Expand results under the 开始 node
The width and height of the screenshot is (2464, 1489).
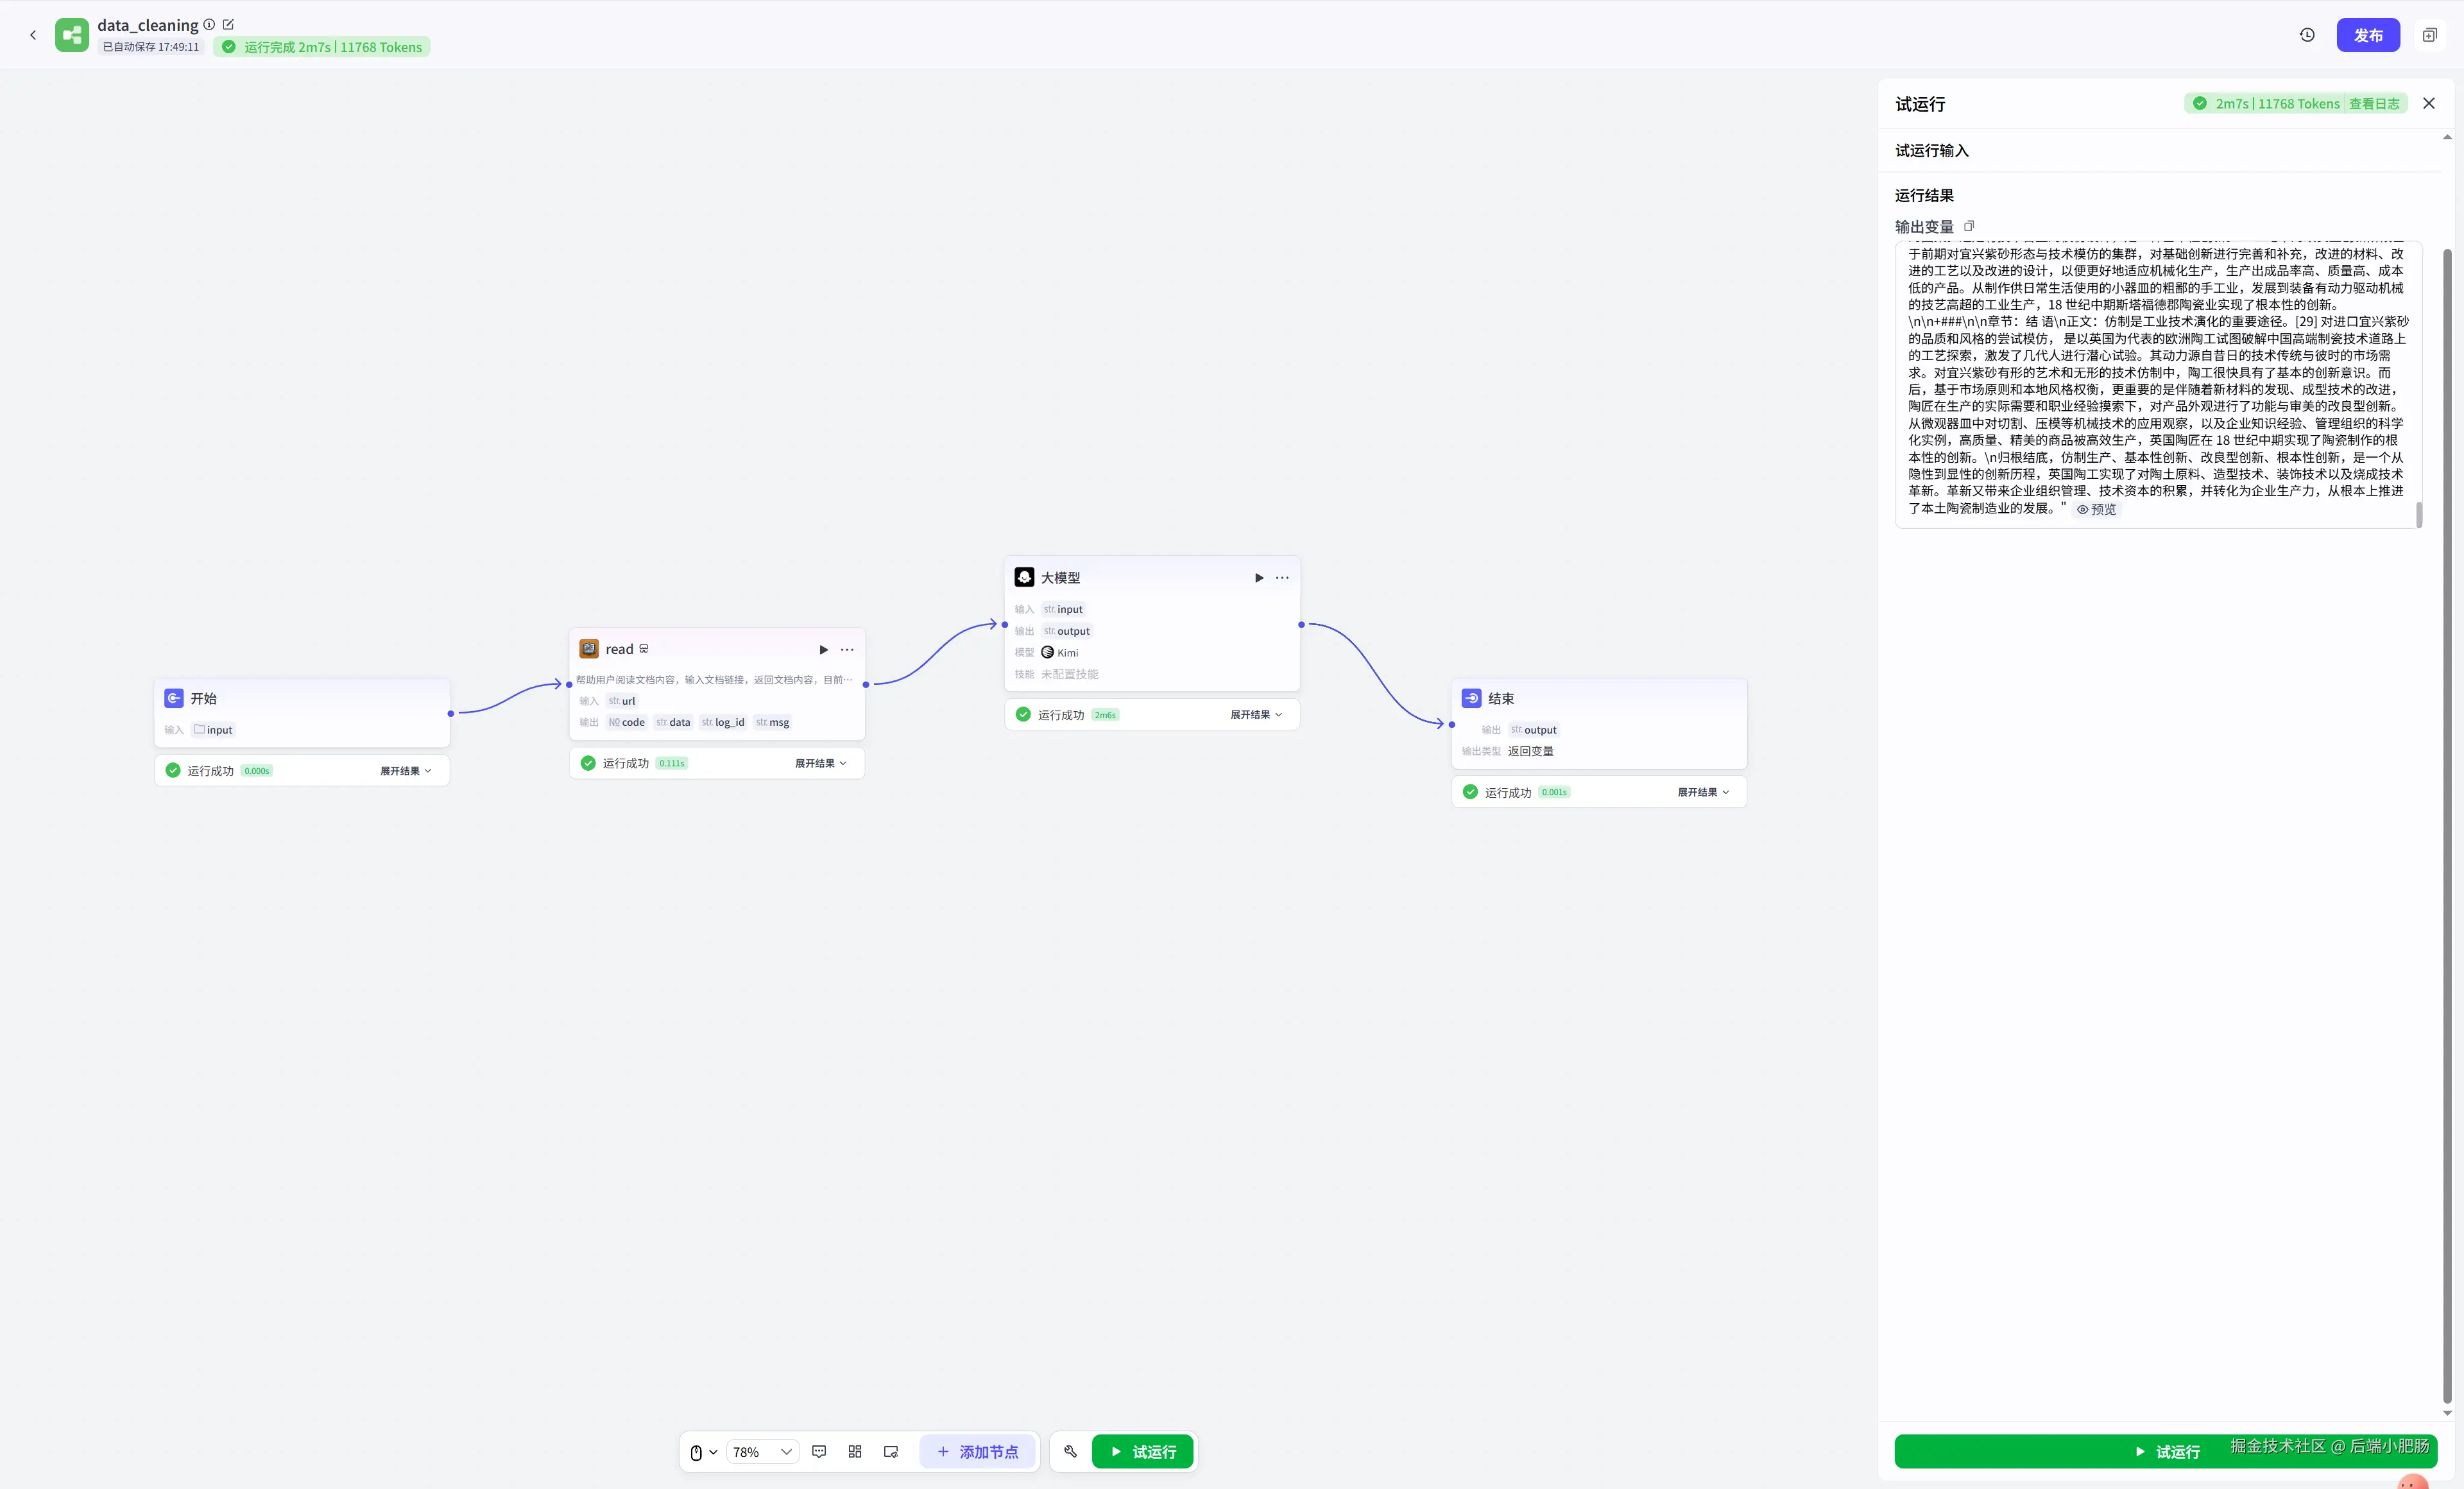click(x=405, y=771)
